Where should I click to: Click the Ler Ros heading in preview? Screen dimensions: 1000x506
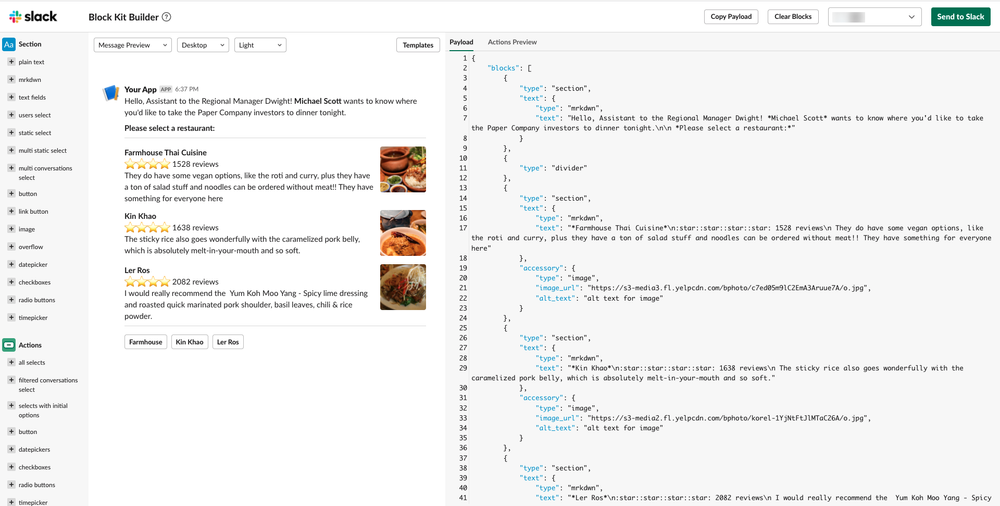pos(136,271)
